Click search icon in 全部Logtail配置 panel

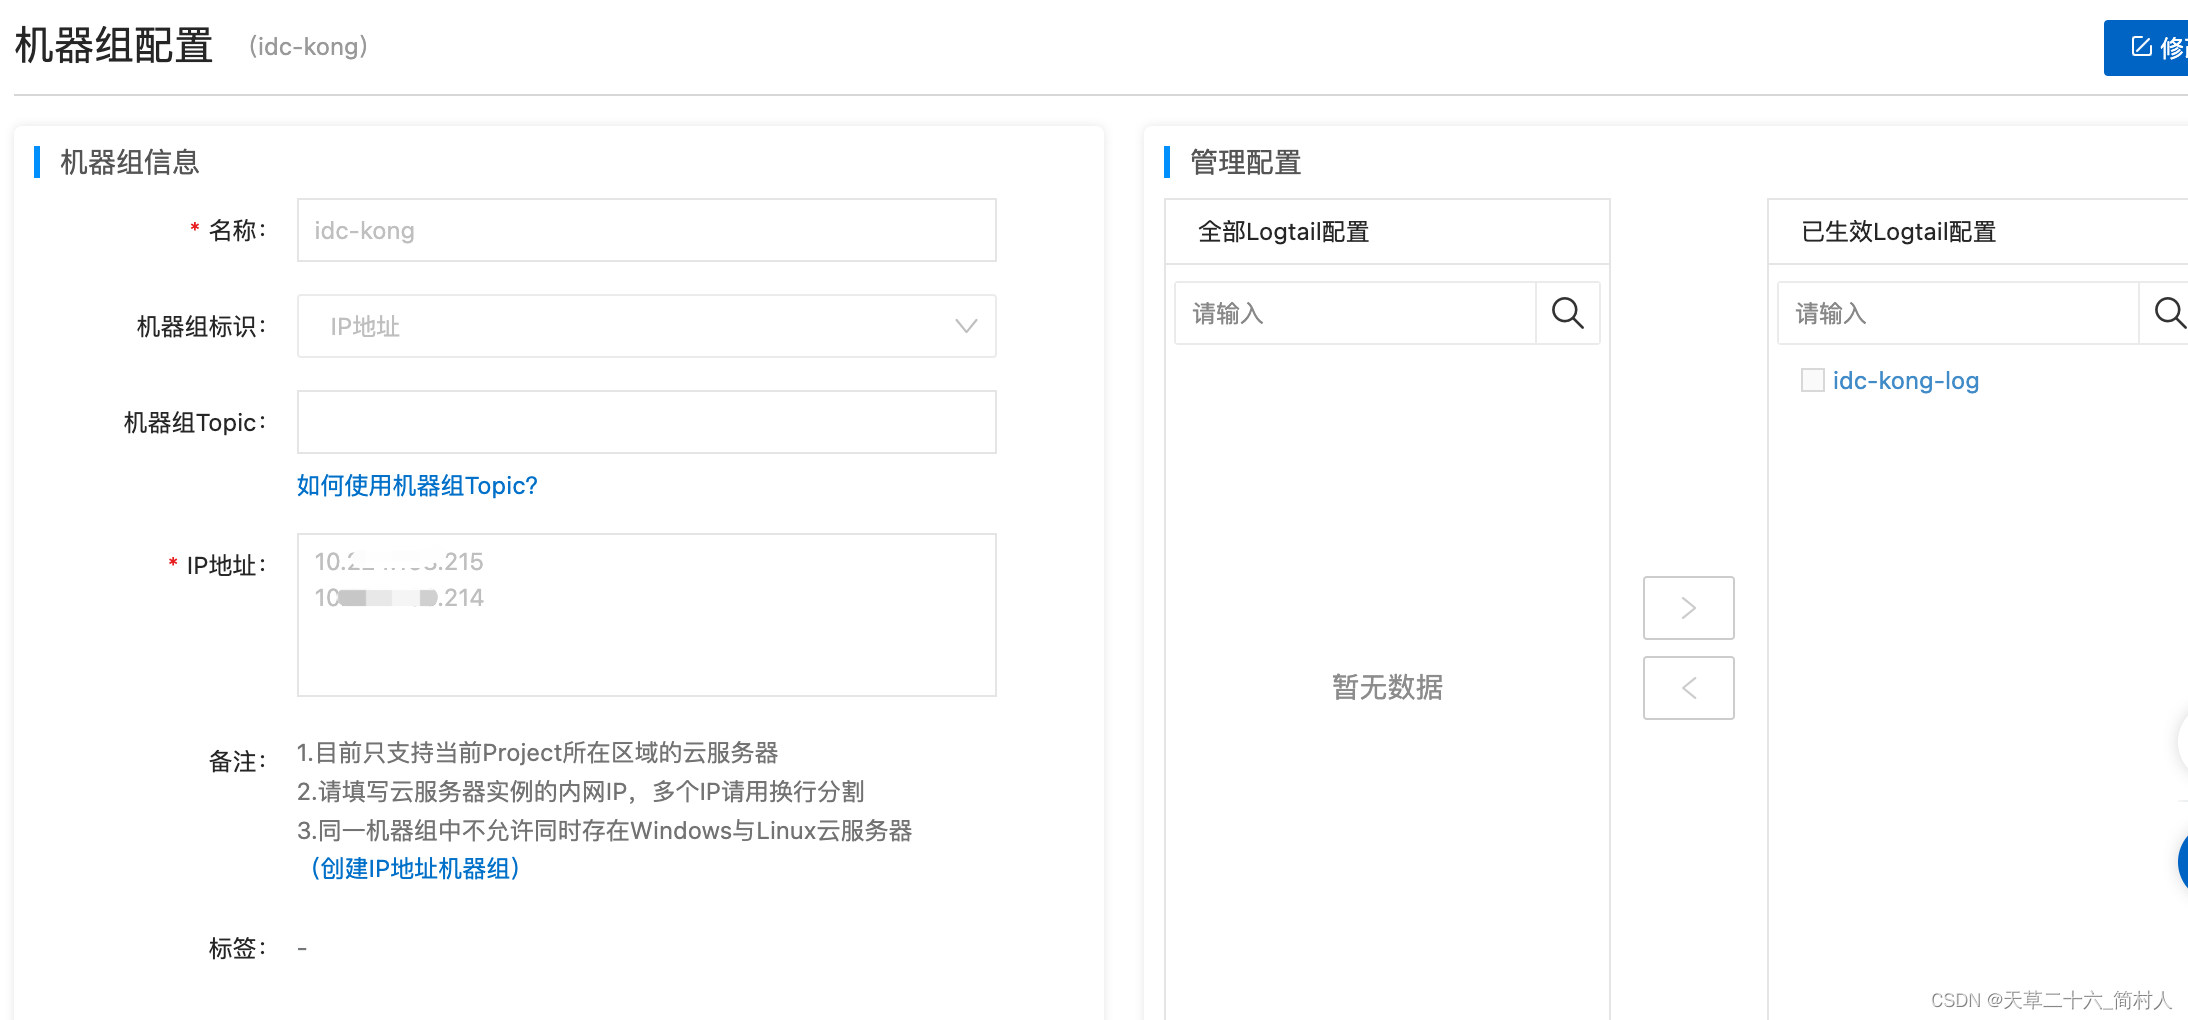point(1568,313)
